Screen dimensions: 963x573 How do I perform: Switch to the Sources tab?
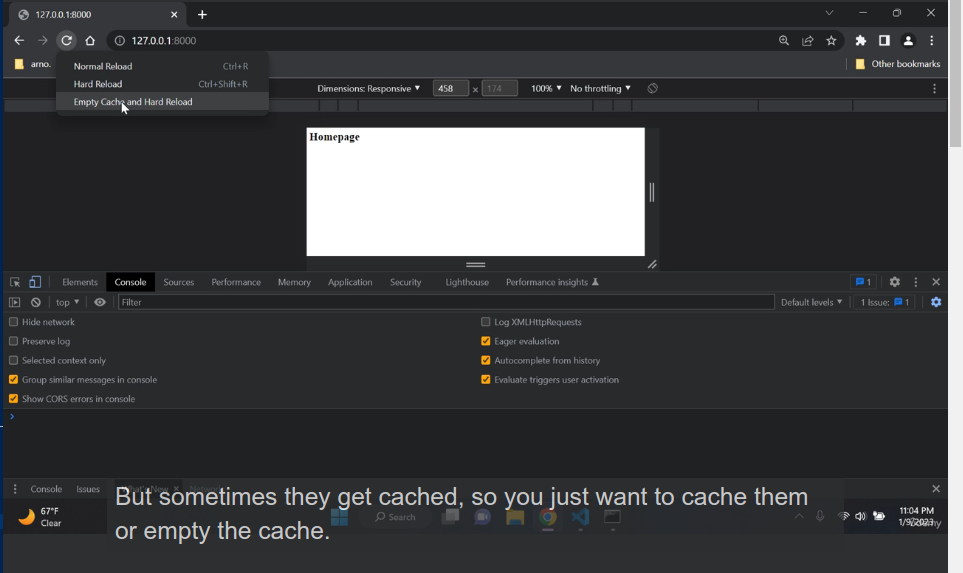(179, 282)
